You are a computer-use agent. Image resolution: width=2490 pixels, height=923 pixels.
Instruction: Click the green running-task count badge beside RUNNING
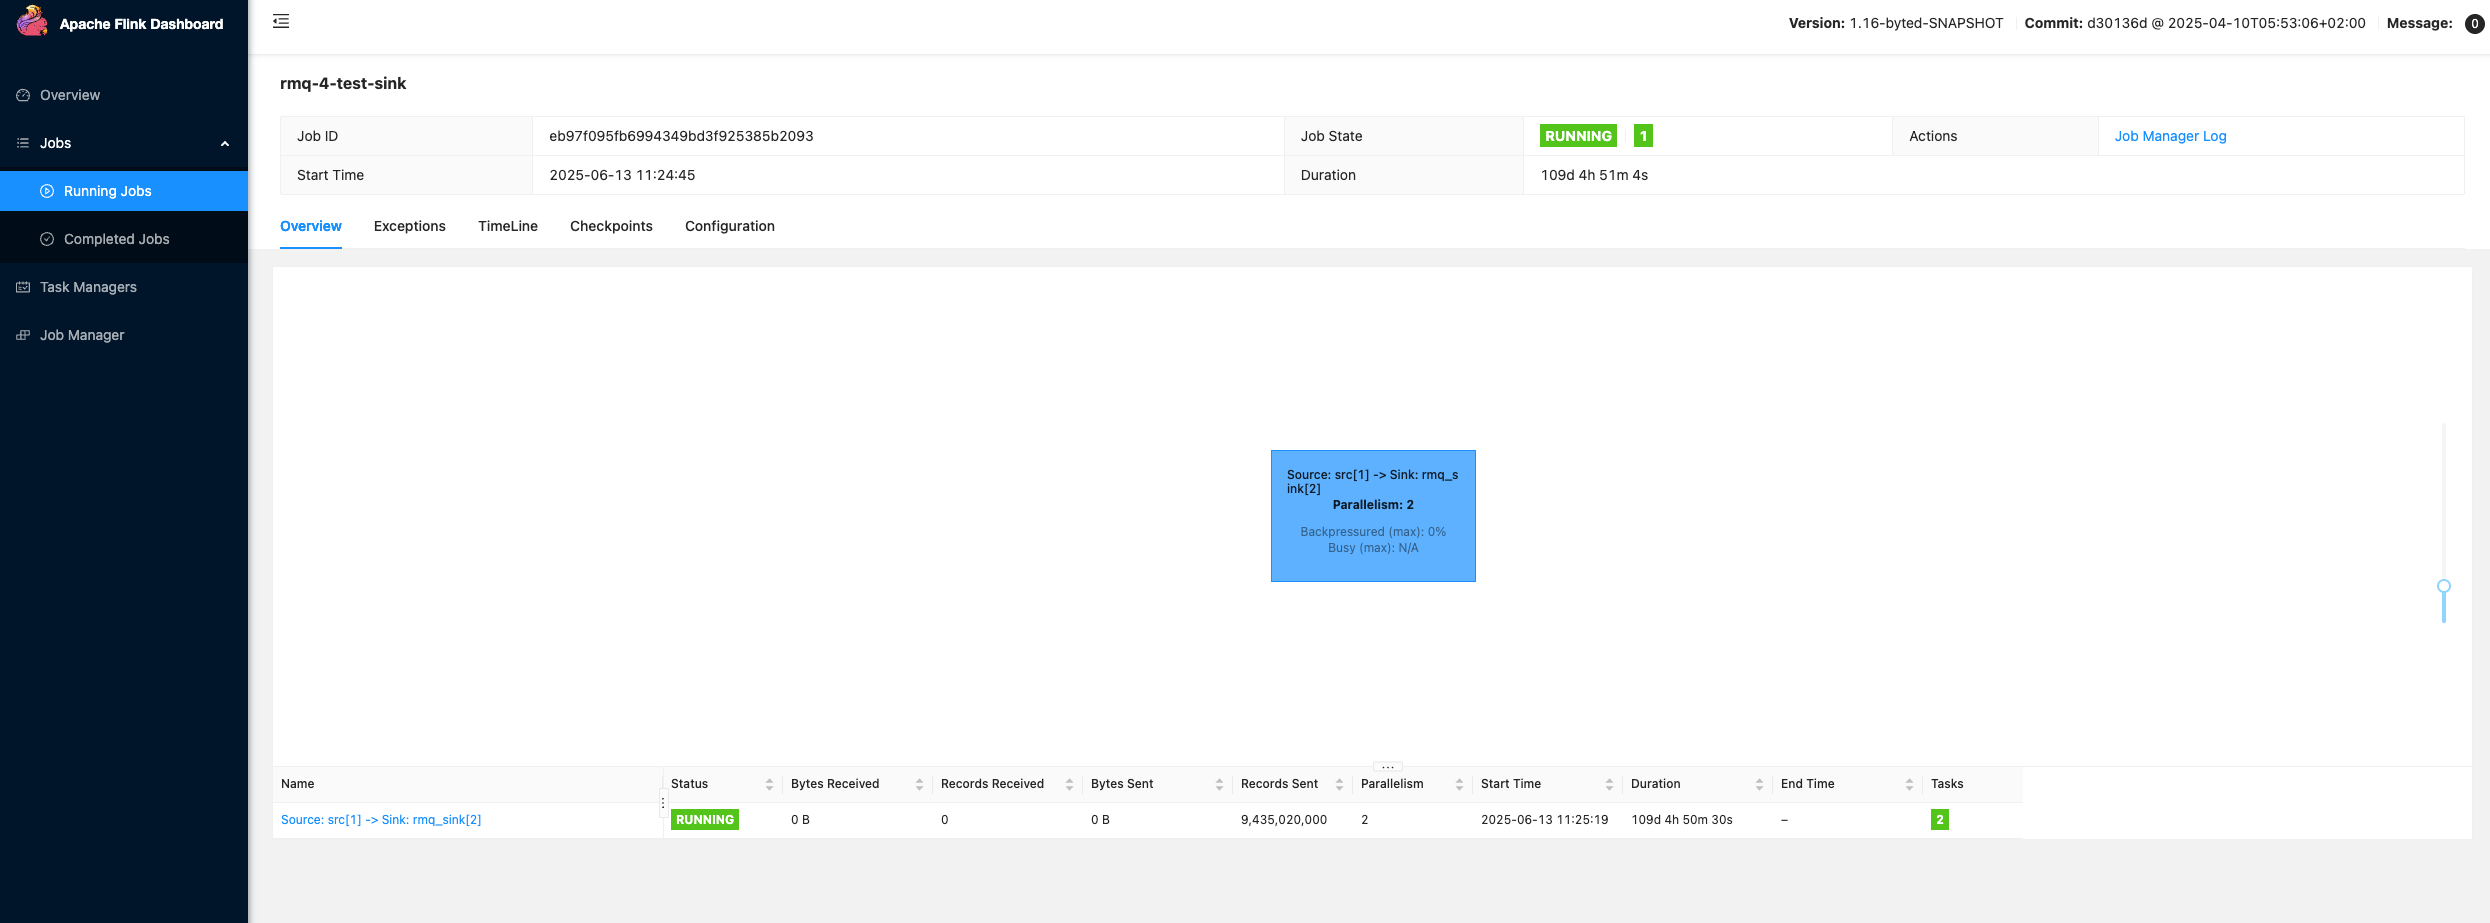(x=1643, y=136)
